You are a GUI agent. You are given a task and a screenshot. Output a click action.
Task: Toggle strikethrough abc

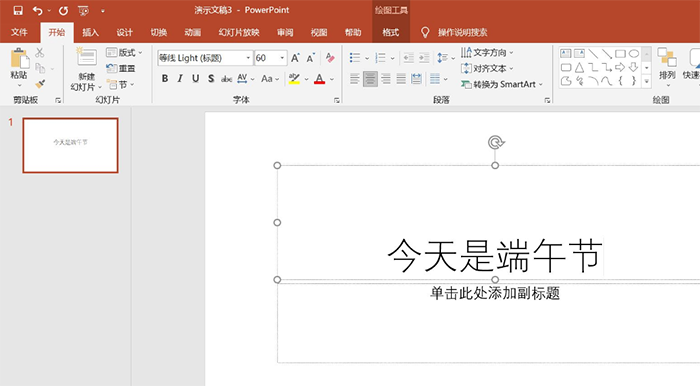point(226,79)
